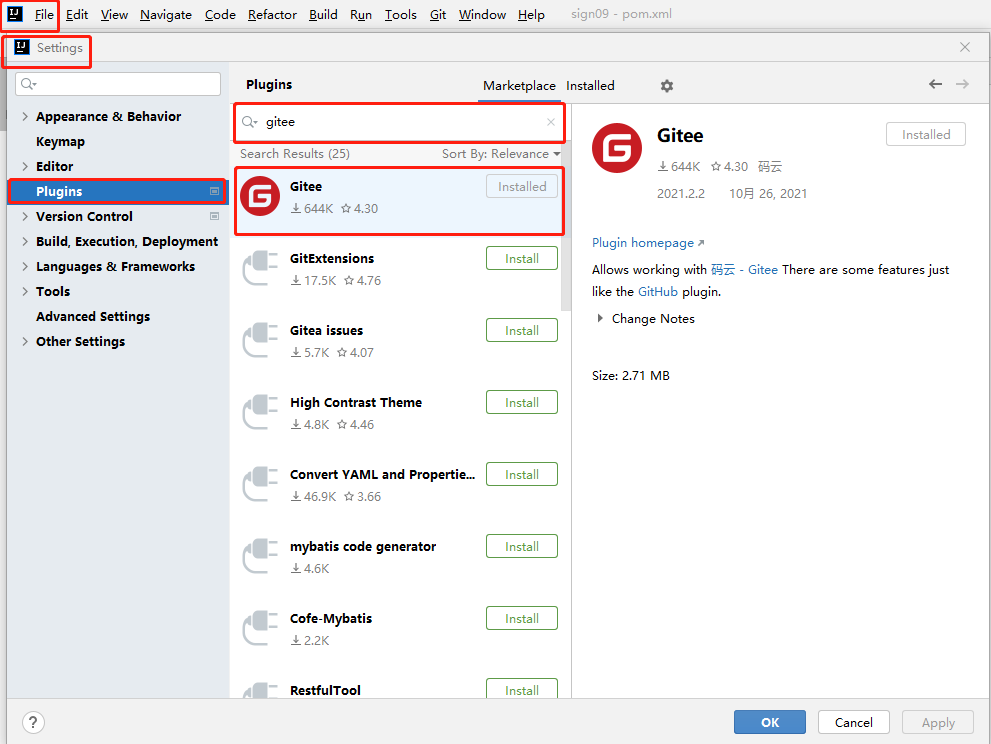991x744 pixels.
Task: Open the Tools menu
Action: (x=401, y=15)
